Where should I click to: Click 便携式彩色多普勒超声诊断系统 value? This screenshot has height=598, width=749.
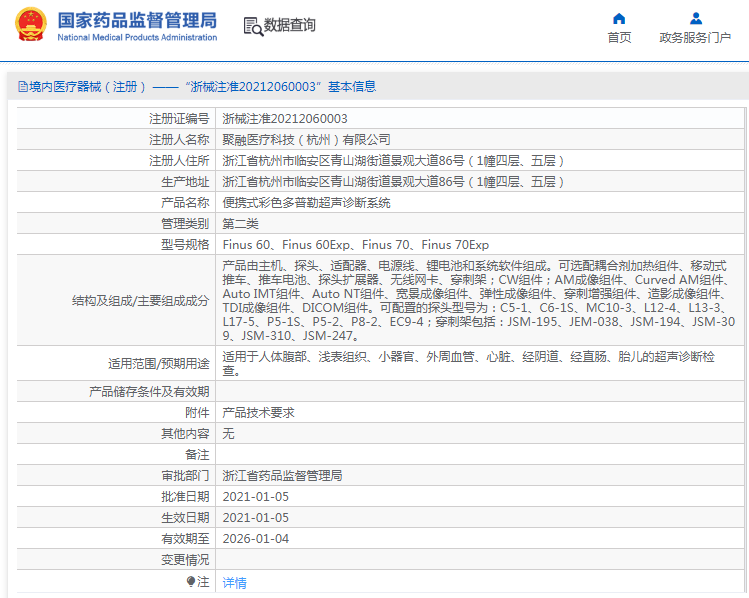pos(307,203)
